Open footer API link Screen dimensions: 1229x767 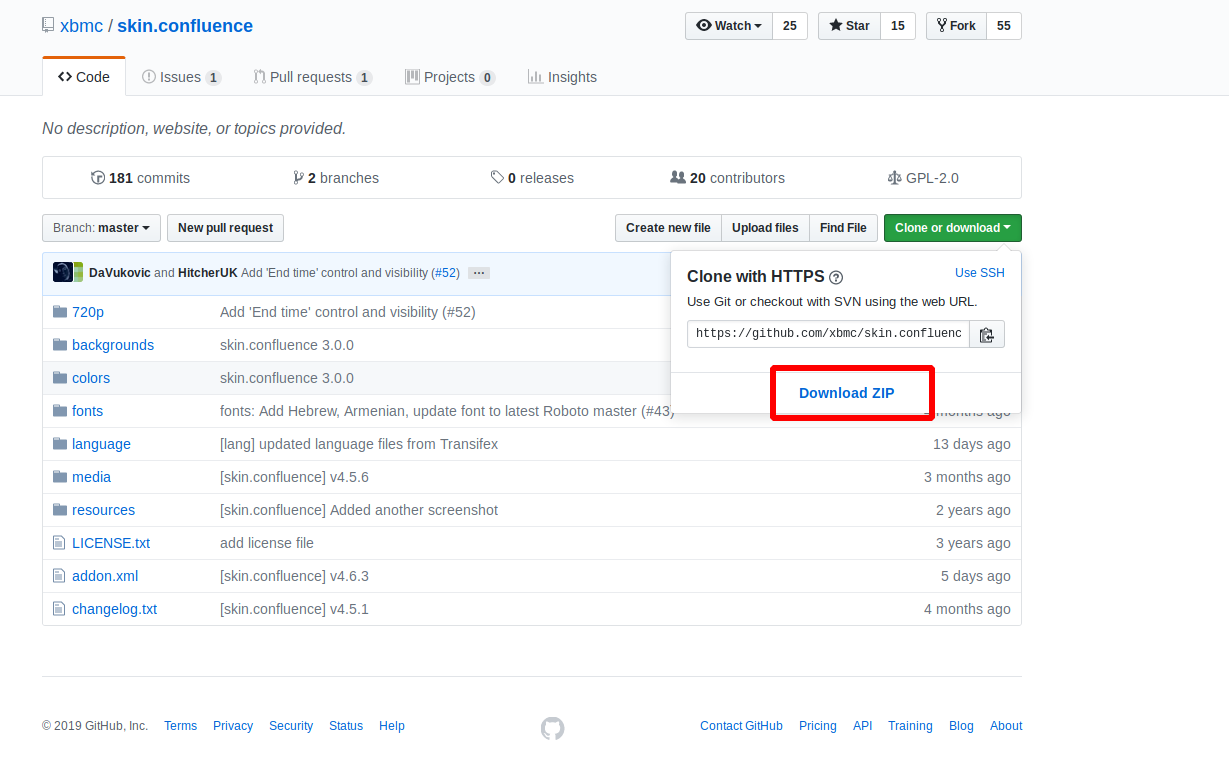tap(862, 726)
